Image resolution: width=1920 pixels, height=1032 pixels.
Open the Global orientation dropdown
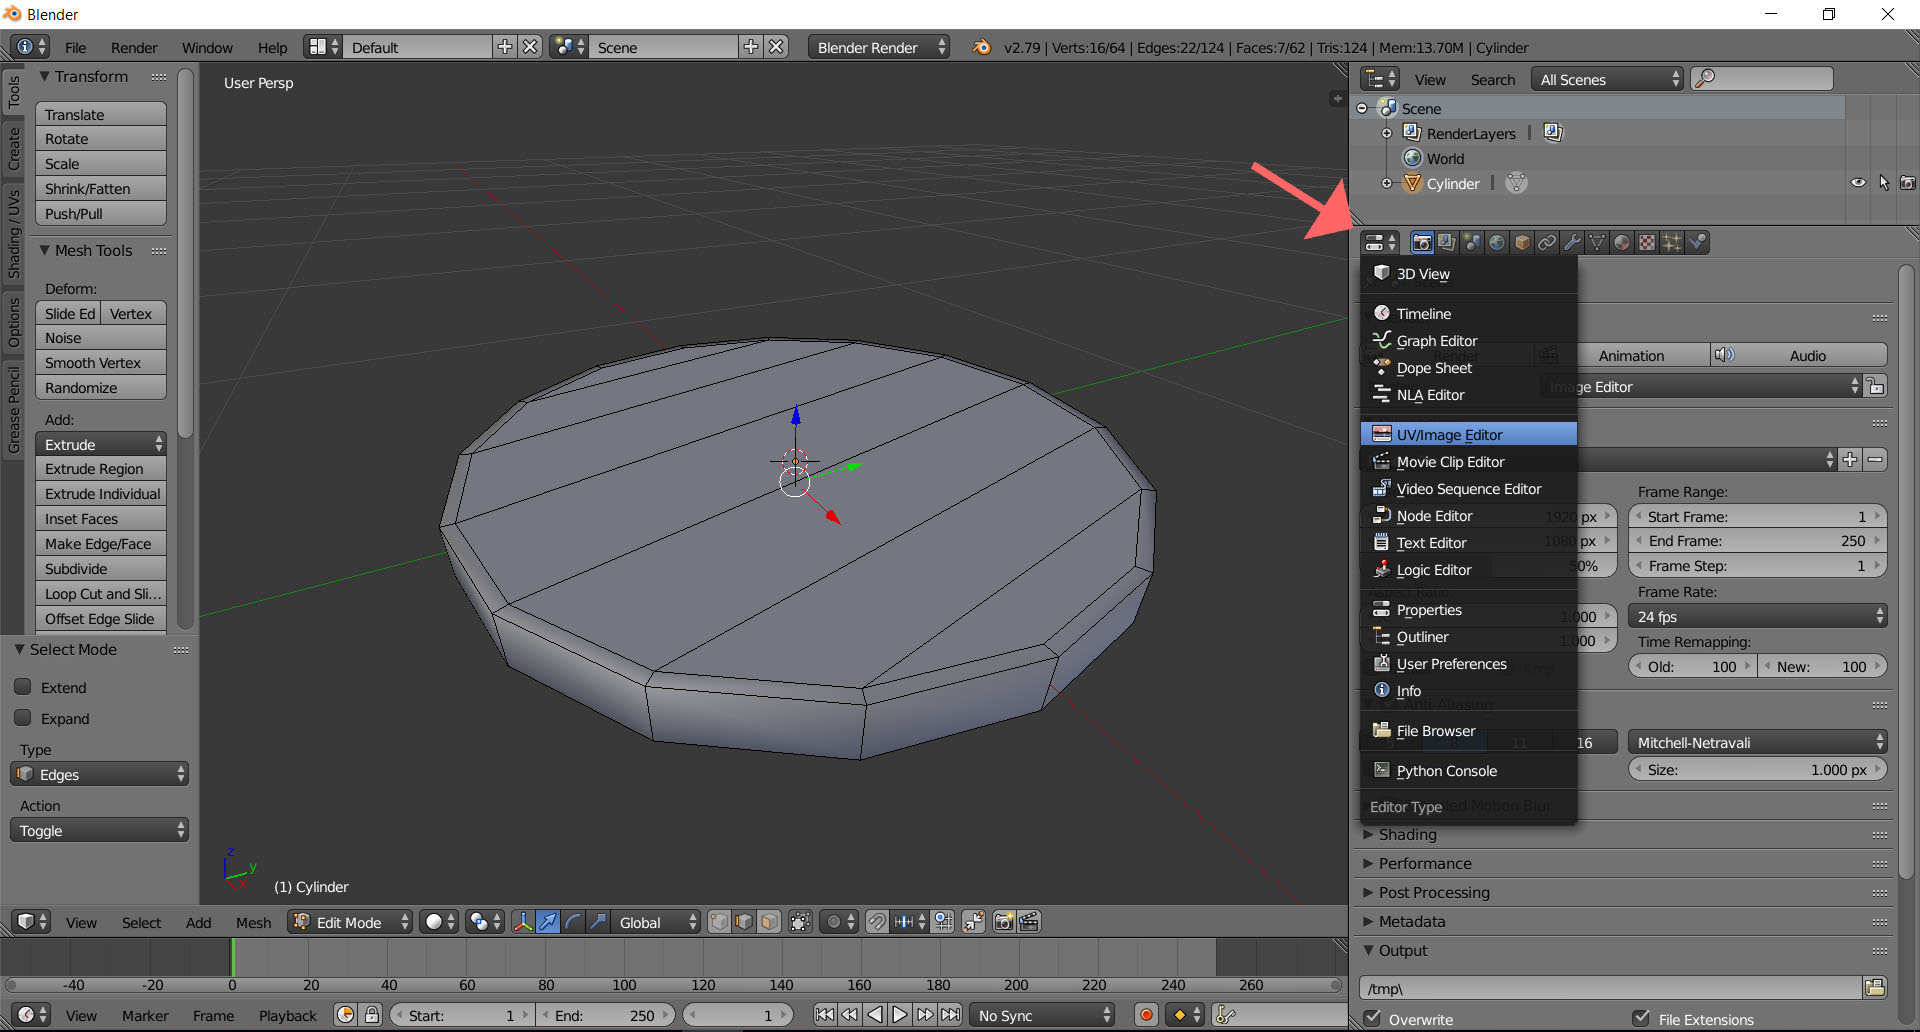tap(655, 922)
